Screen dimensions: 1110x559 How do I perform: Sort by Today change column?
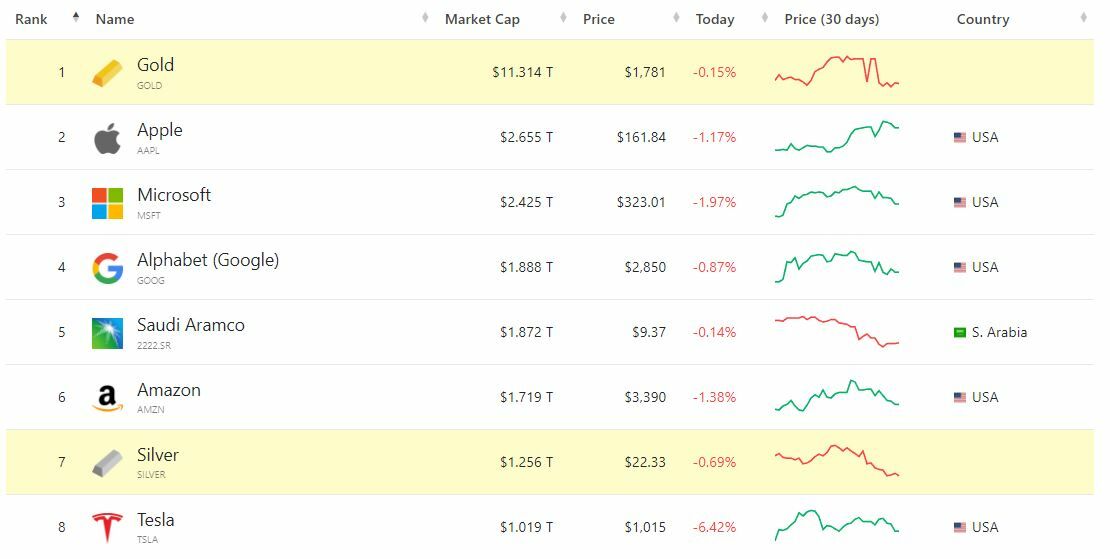(715, 19)
